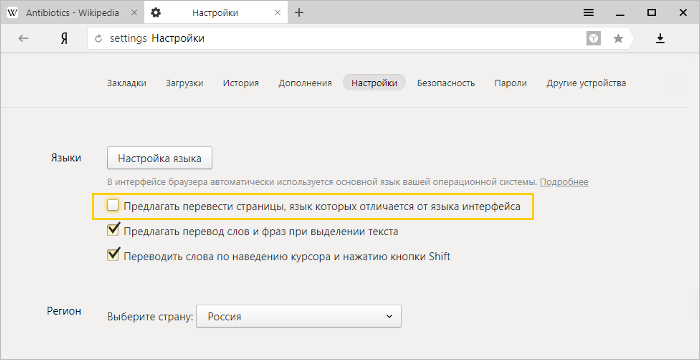
Task: Open a new tab with plus icon
Action: [299, 13]
